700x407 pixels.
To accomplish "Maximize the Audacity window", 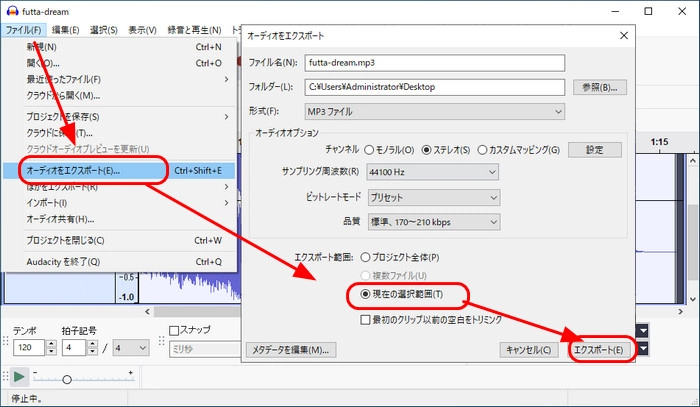I will [648, 11].
